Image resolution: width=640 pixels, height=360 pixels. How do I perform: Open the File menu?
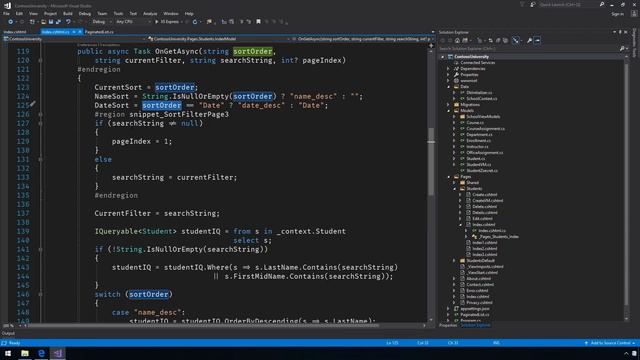click(x=7, y=13)
